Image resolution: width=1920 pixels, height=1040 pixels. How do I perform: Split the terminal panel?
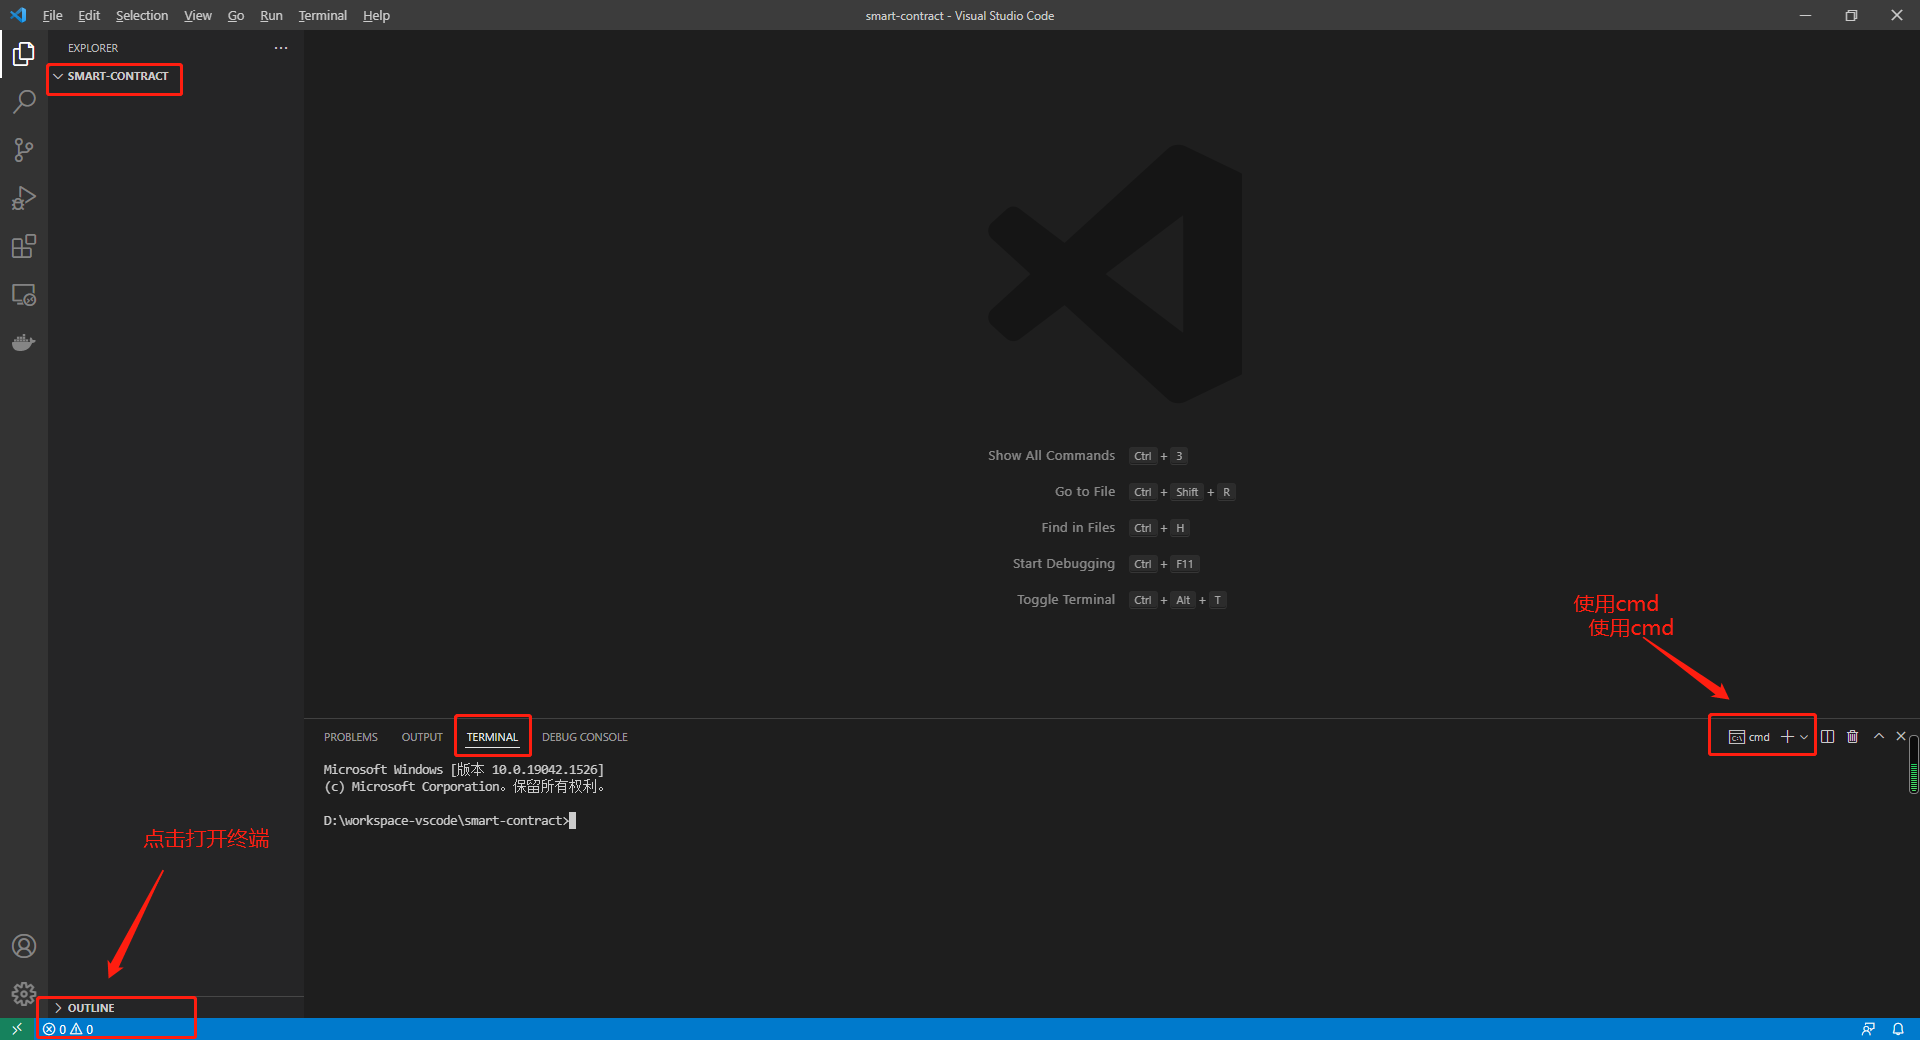pos(1828,737)
